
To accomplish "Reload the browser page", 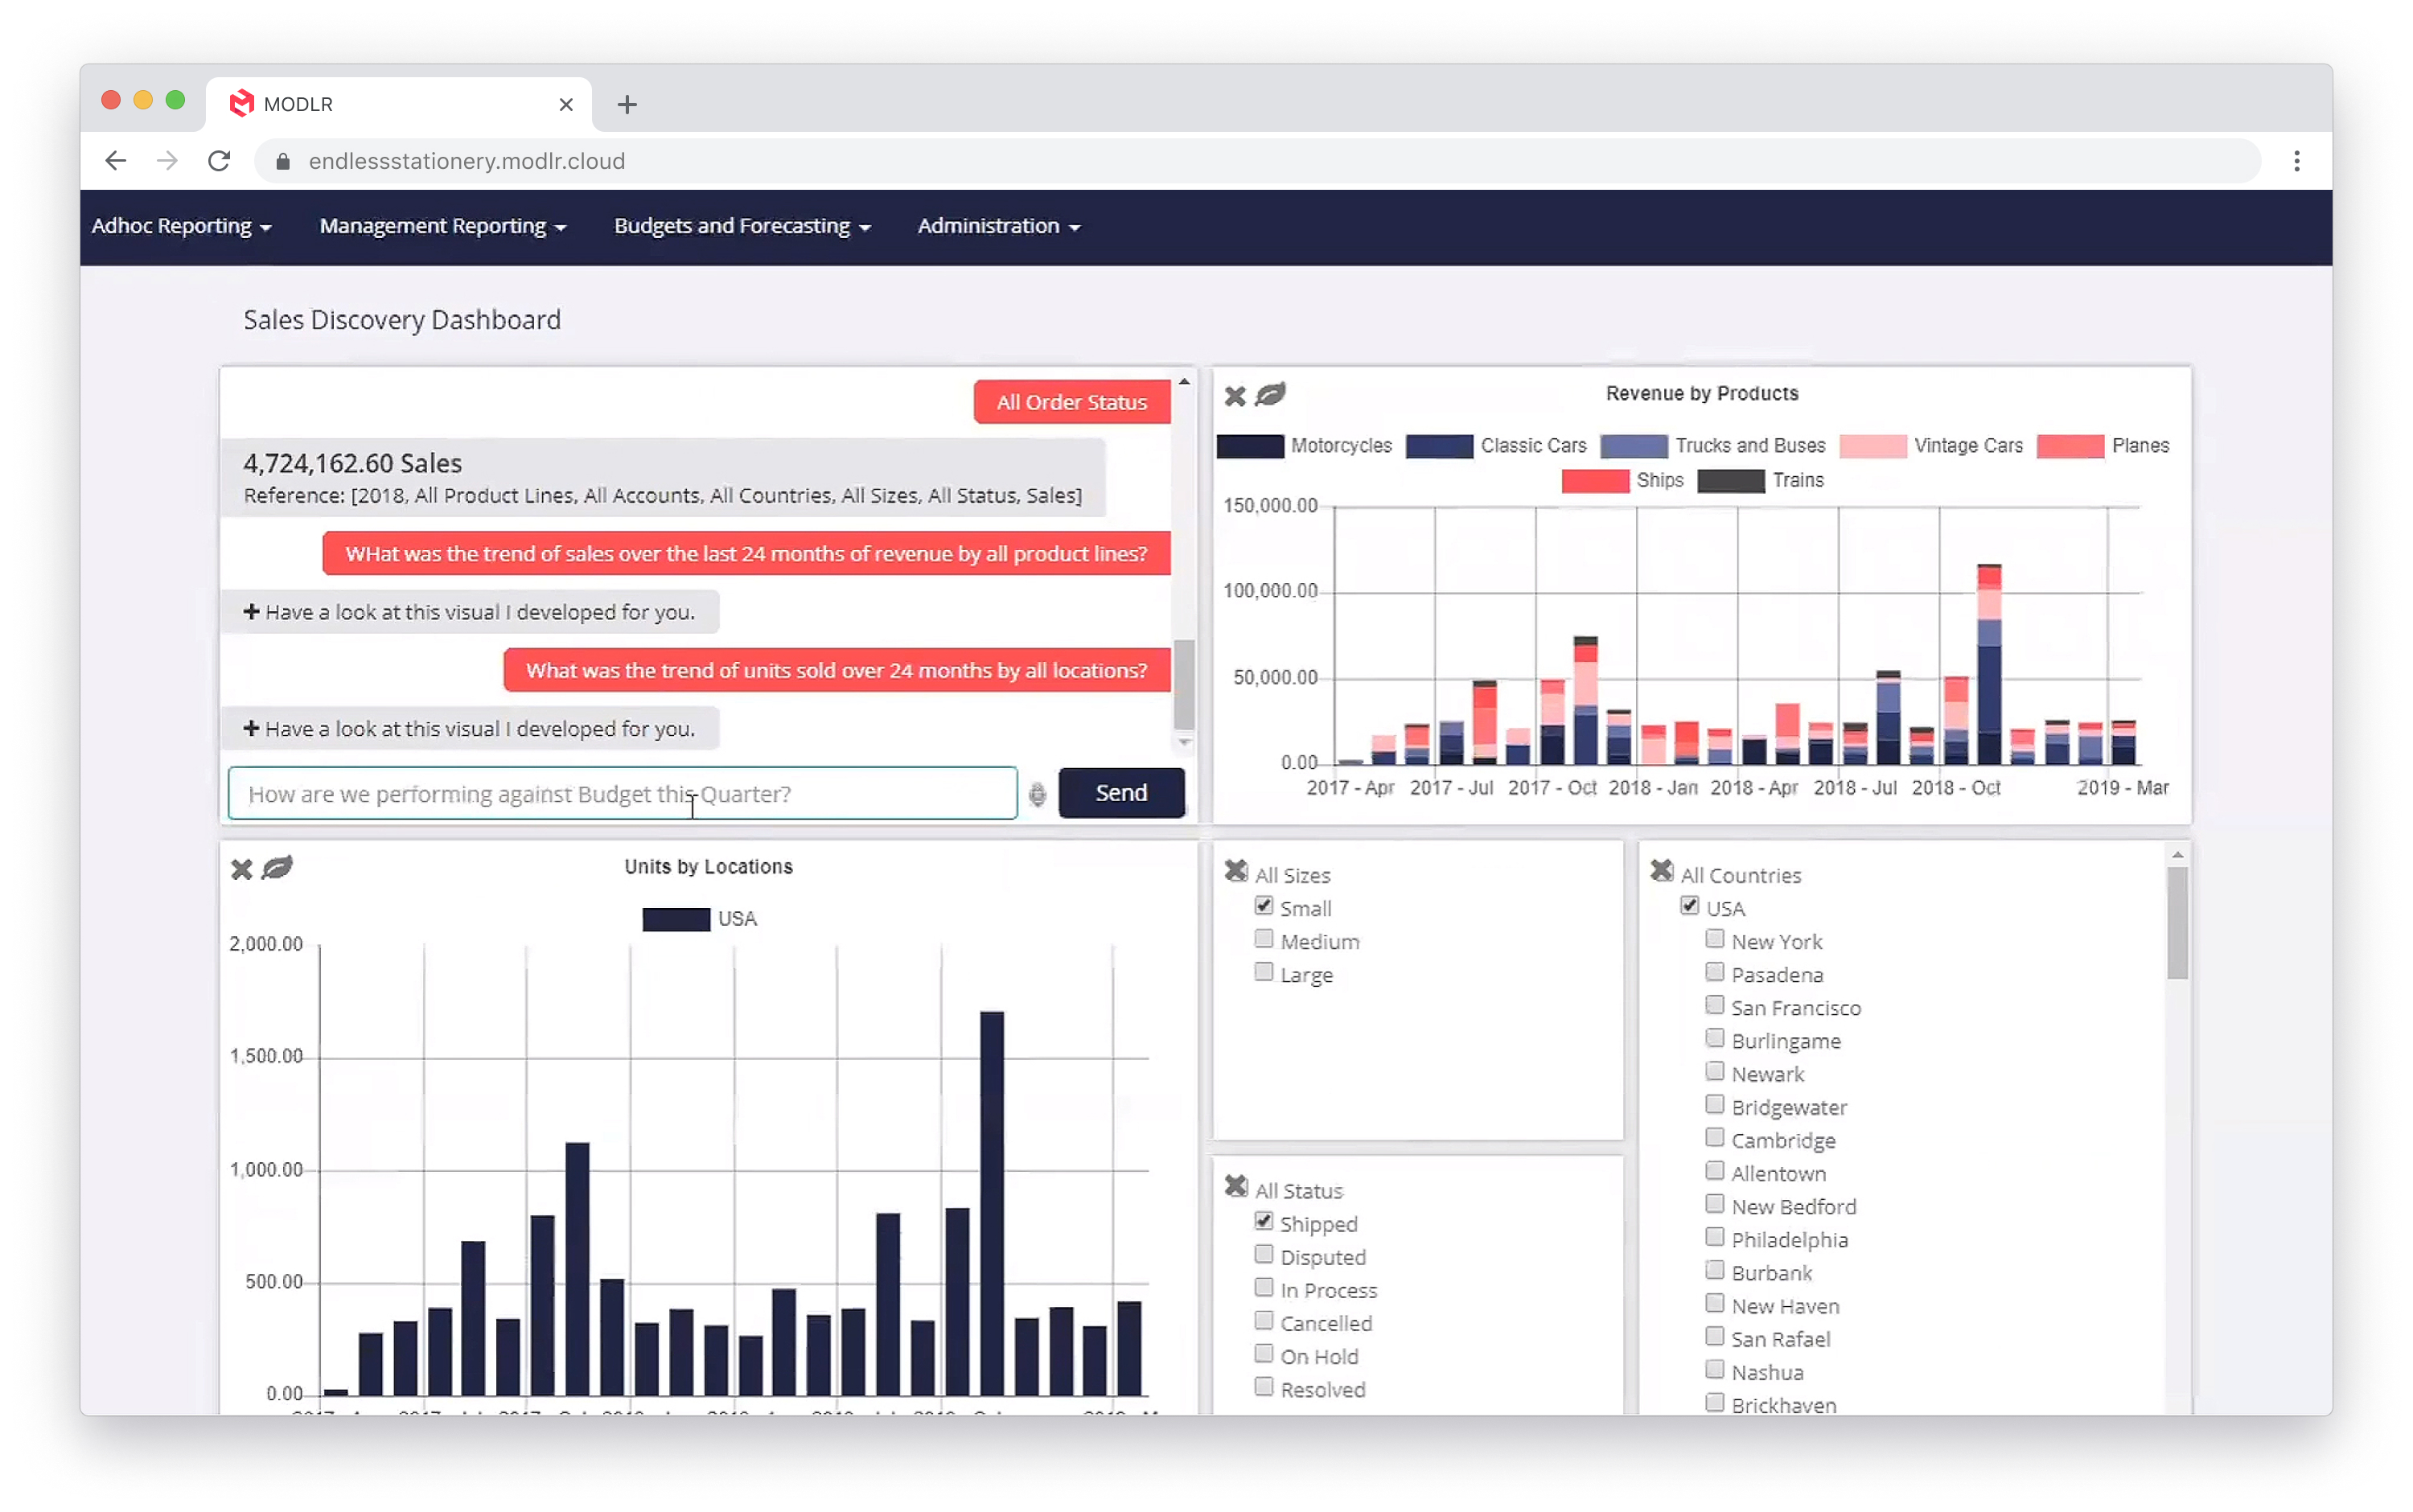I will pos(219,161).
